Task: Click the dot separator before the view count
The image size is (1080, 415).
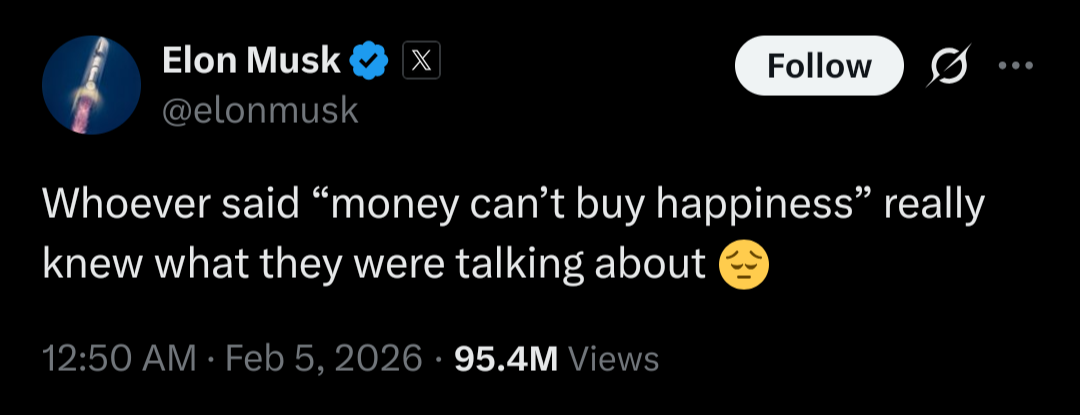Action: coord(438,358)
